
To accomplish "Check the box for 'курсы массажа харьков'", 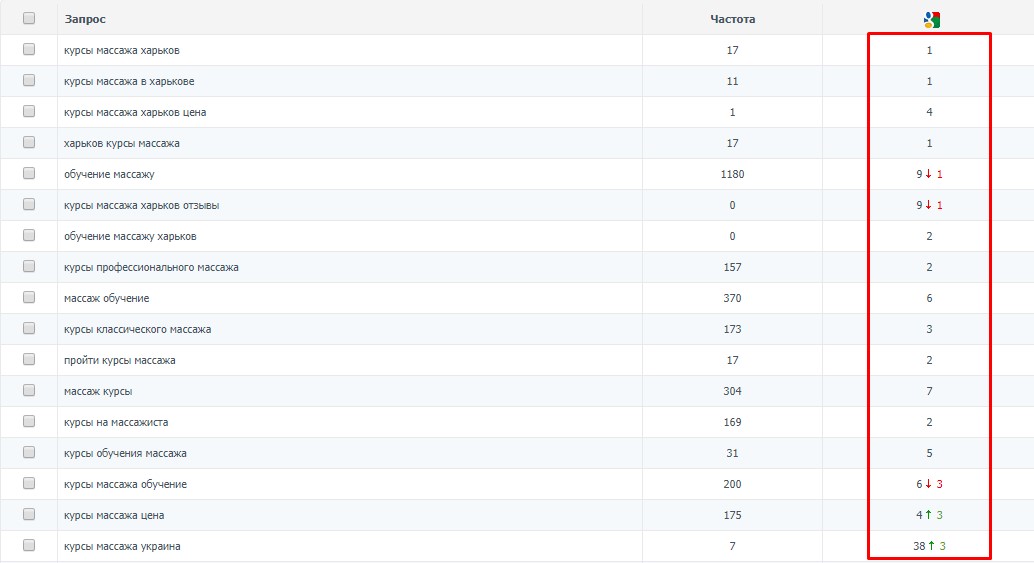I will point(29,49).
